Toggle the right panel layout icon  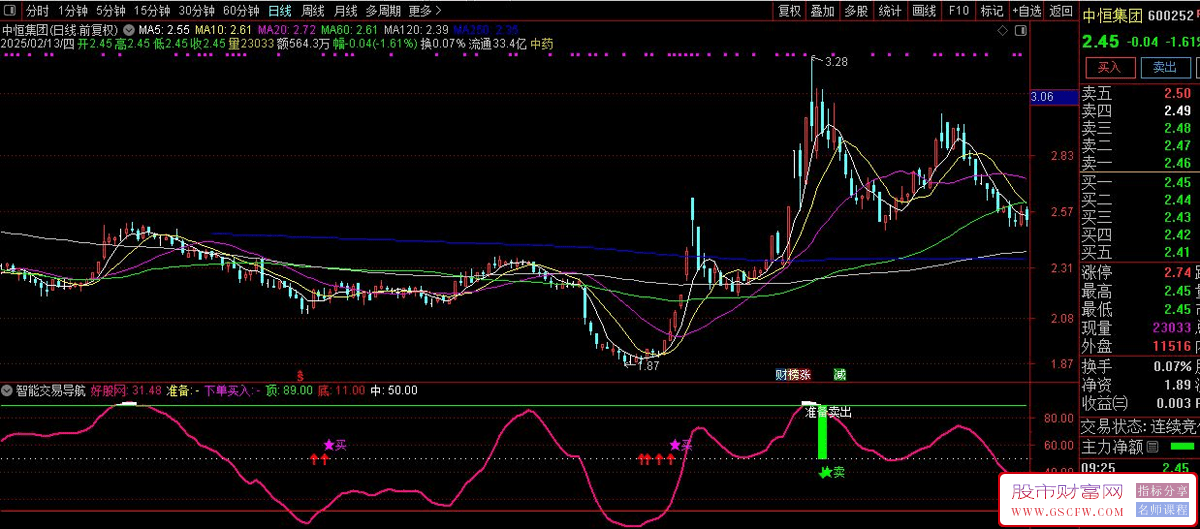point(1022,32)
